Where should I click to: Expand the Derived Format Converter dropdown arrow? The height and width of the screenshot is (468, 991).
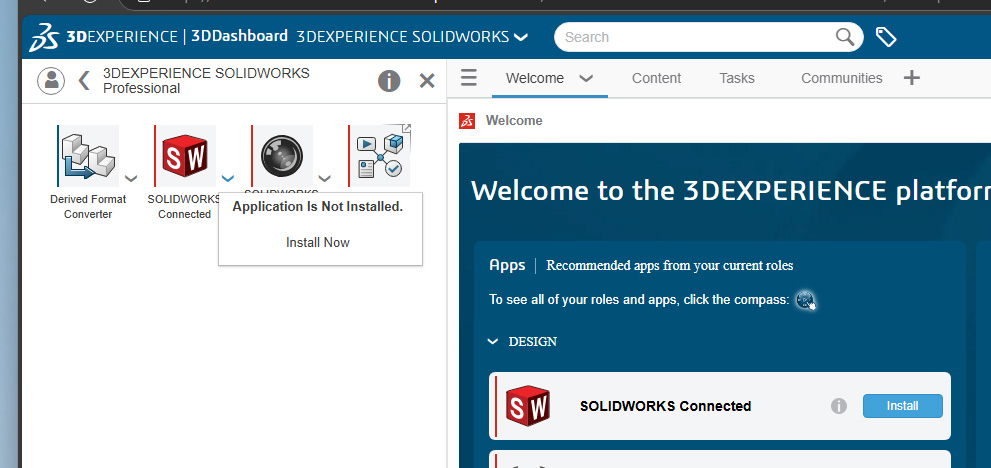131,179
